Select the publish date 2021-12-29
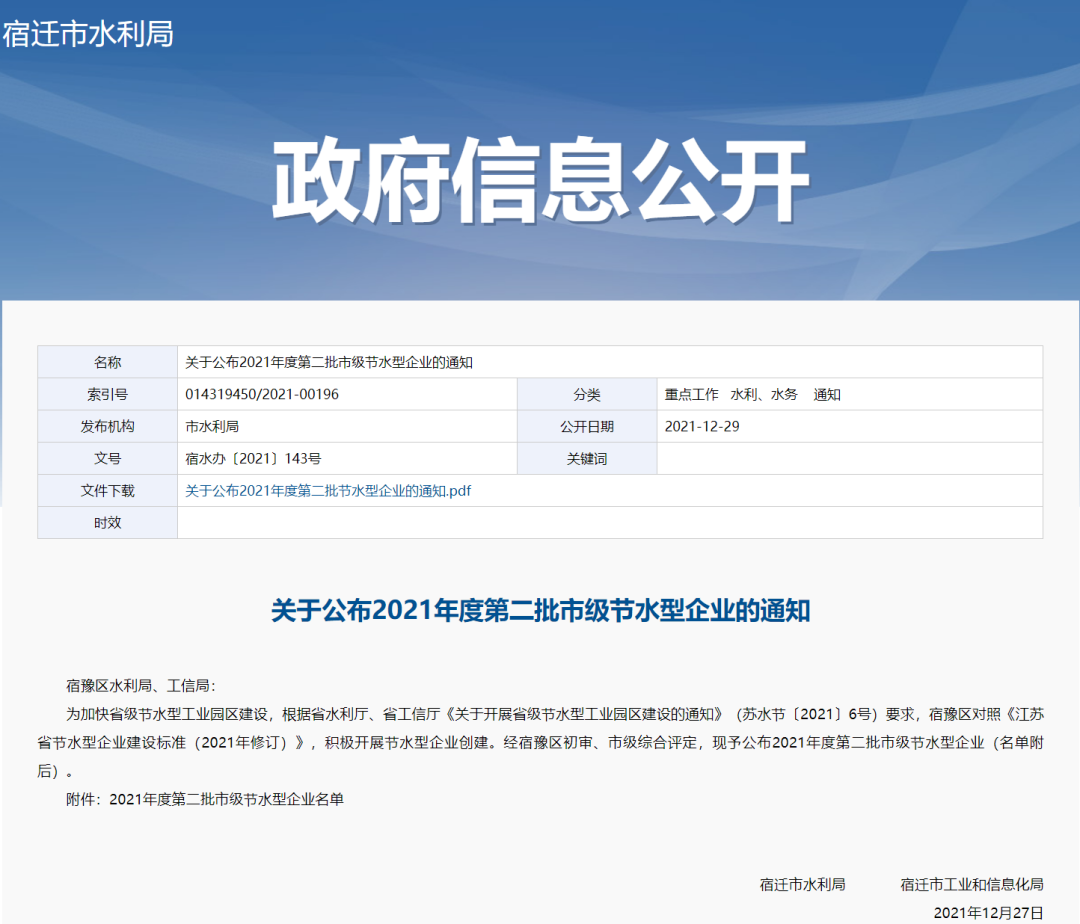The width and height of the screenshot is (1080, 924). pyautogui.click(x=702, y=426)
